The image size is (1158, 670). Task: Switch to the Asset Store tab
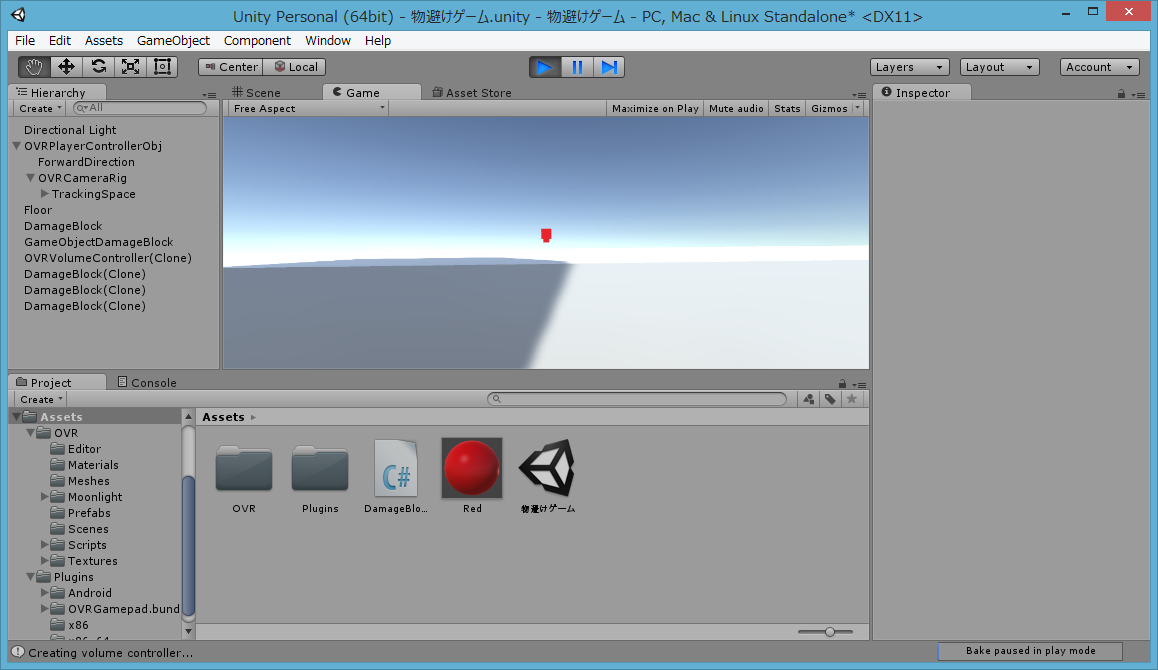pyautogui.click(x=473, y=92)
